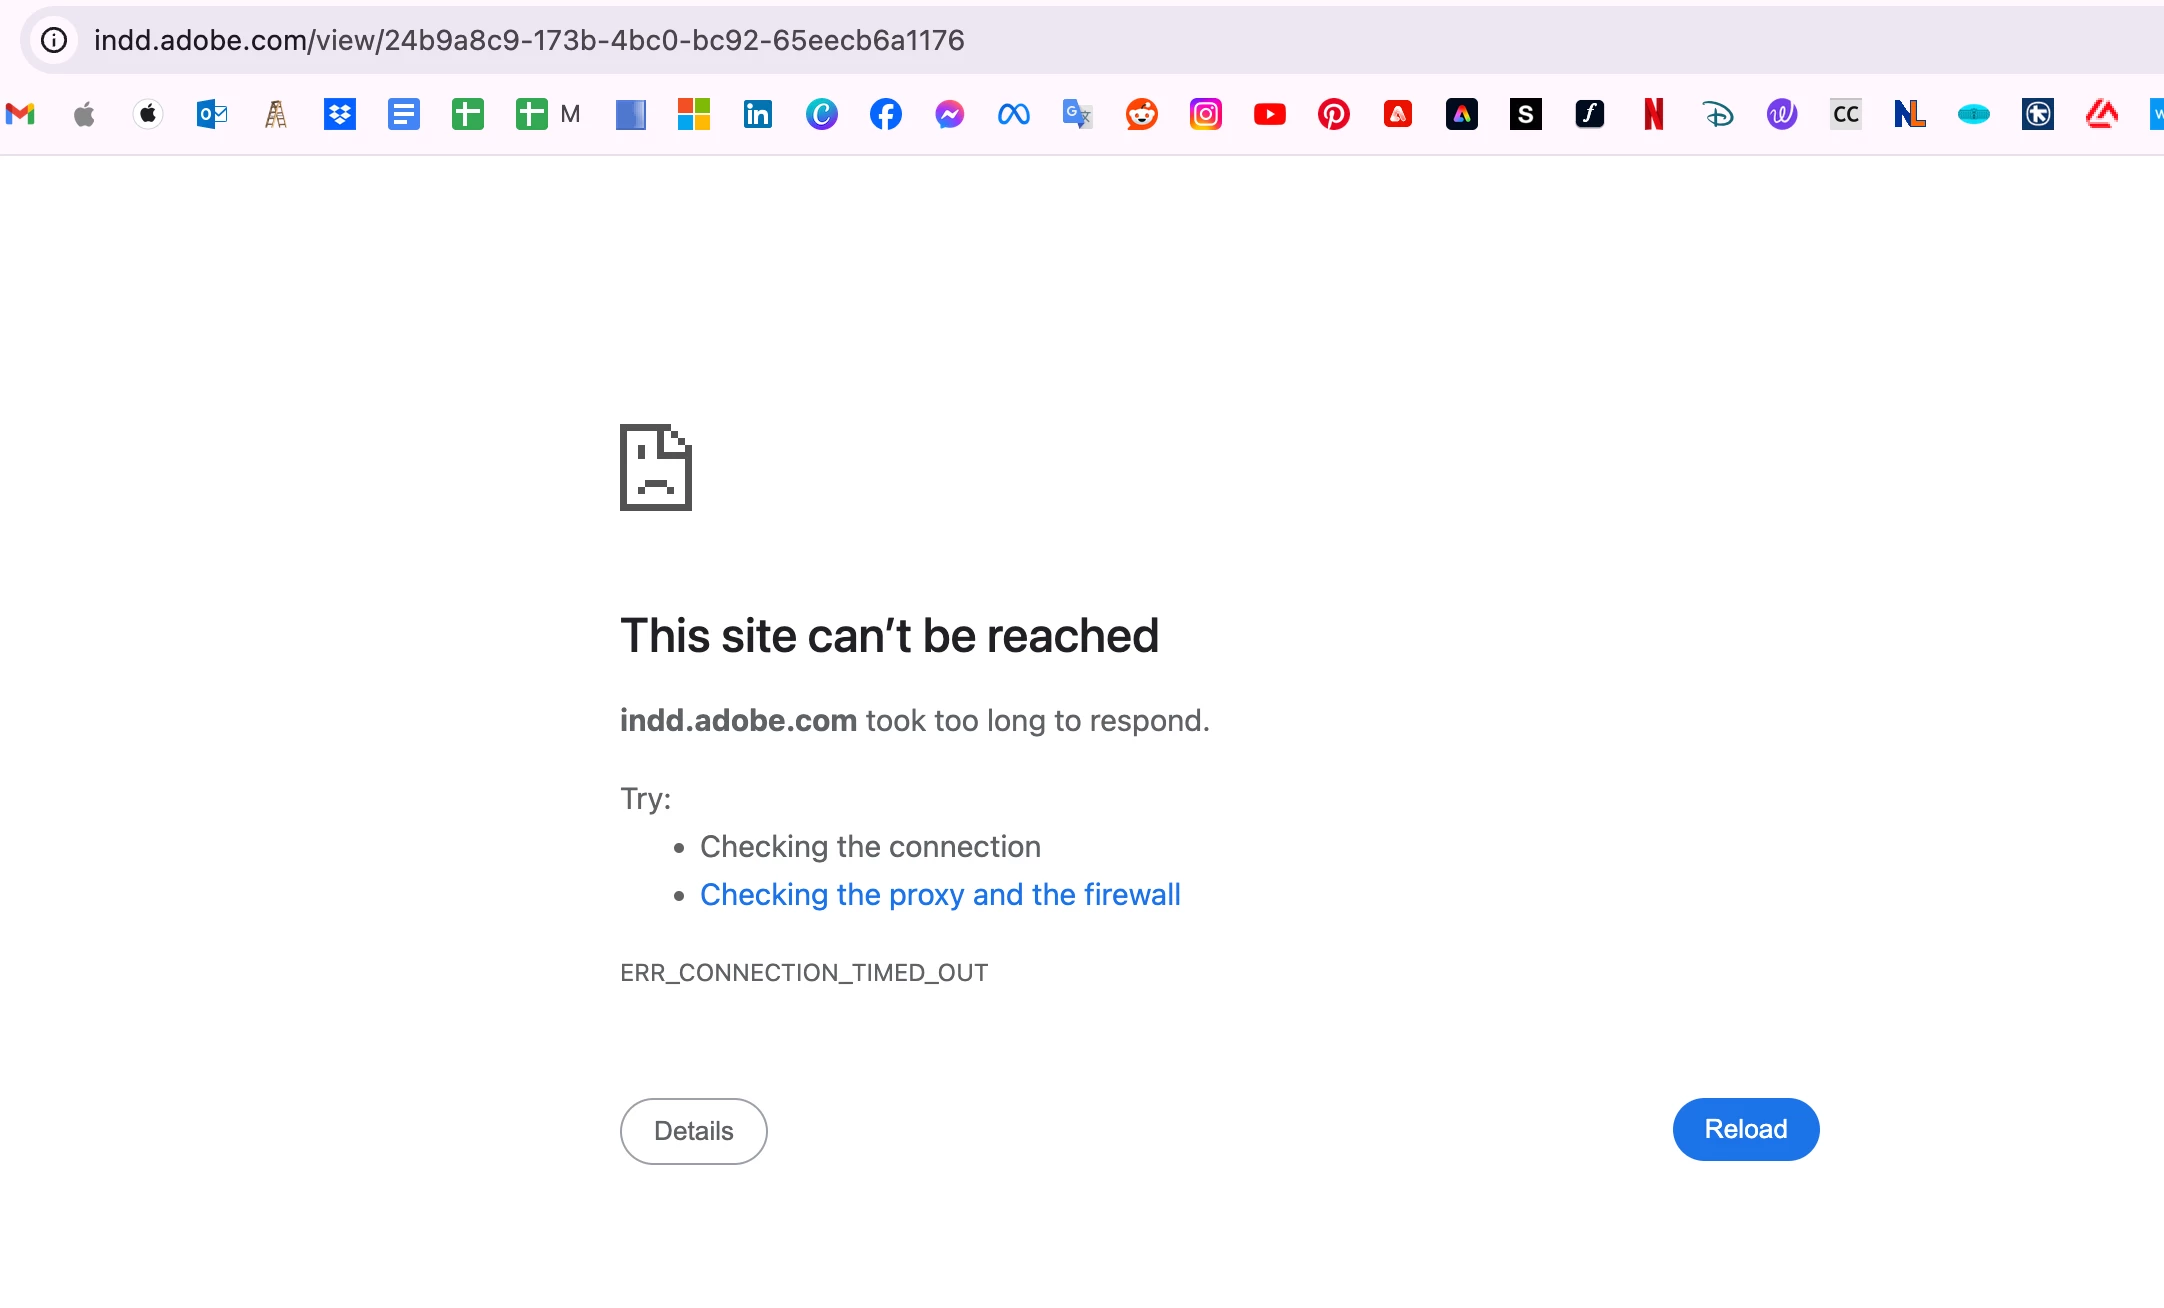Open the Outlook bookmark
This screenshot has height=1308, width=2164.
click(x=212, y=115)
